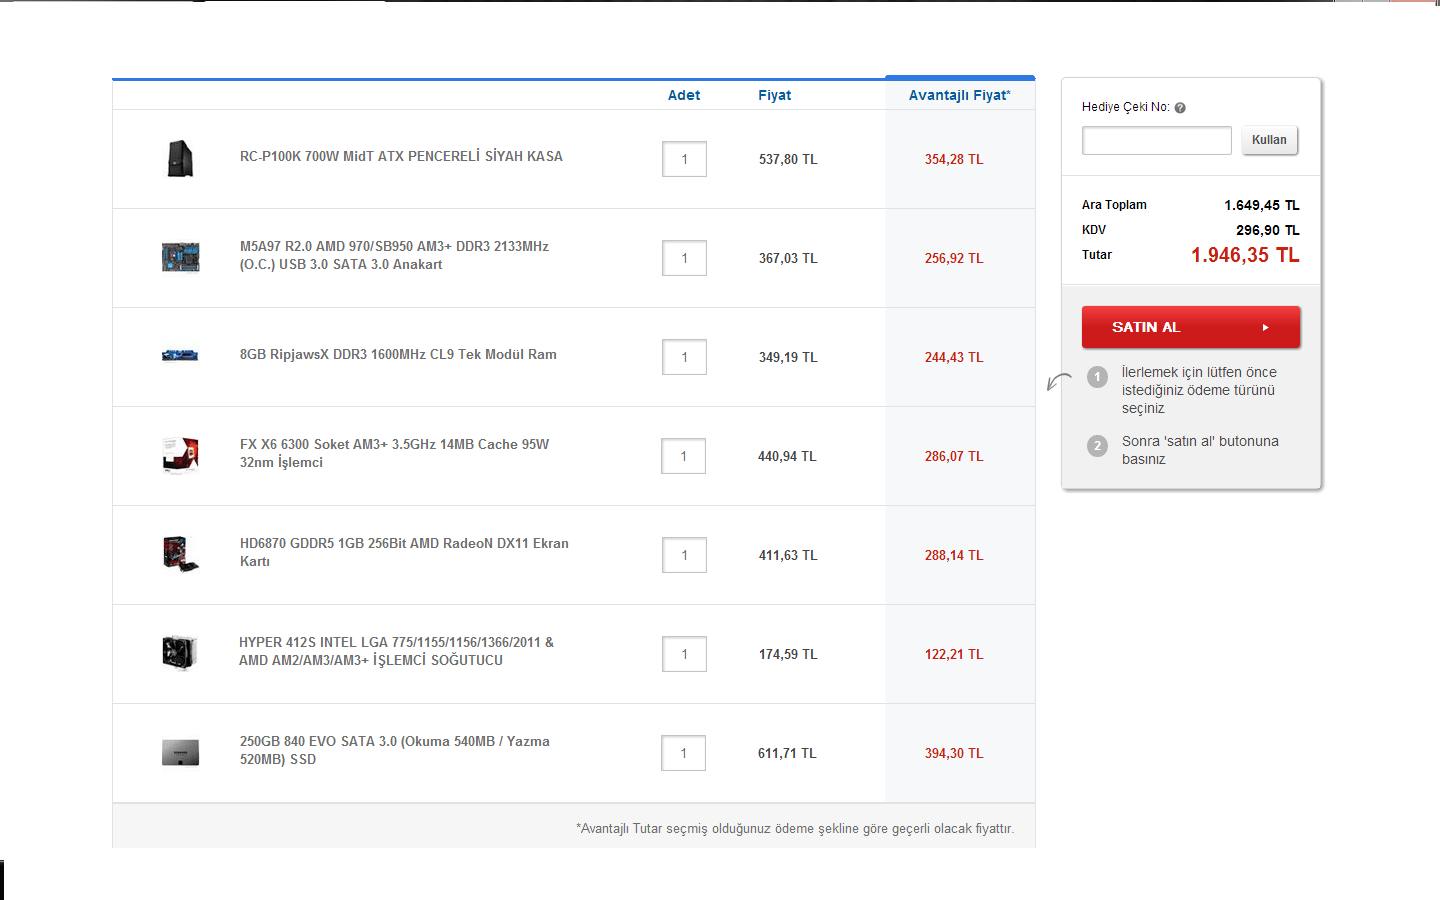Click the 'satın al butonuna basınız' instruction

(x=1200, y=450)
